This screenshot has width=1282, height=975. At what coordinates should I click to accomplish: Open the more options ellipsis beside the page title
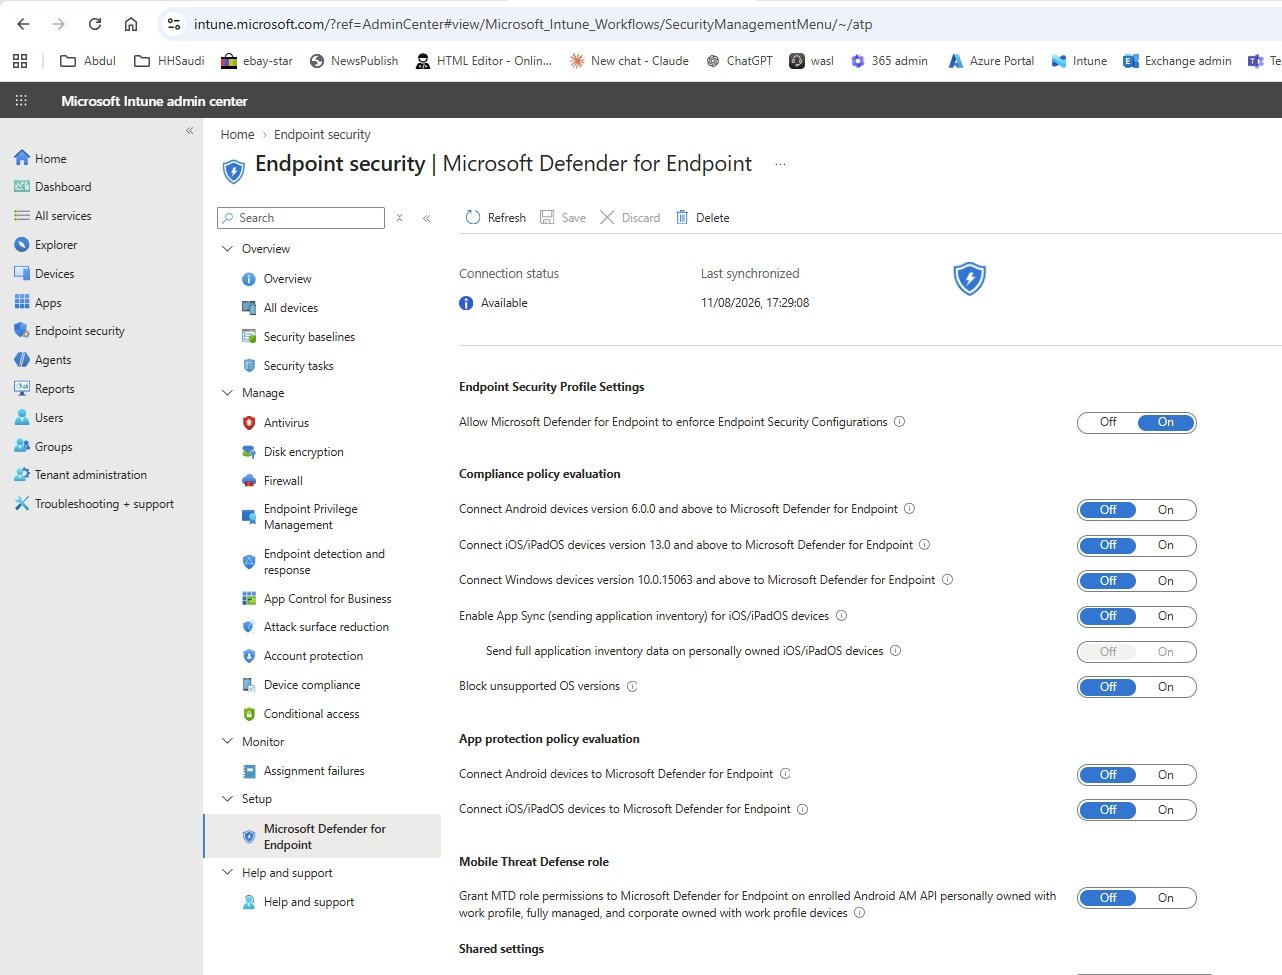(780, 164)
